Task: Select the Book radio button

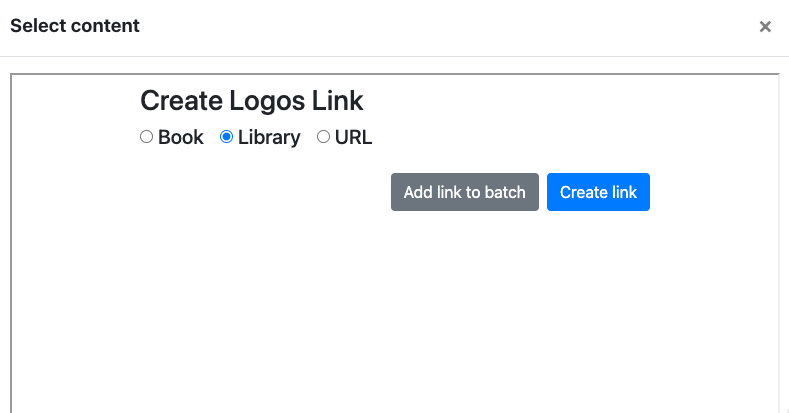Action: (x=146, y=137)
